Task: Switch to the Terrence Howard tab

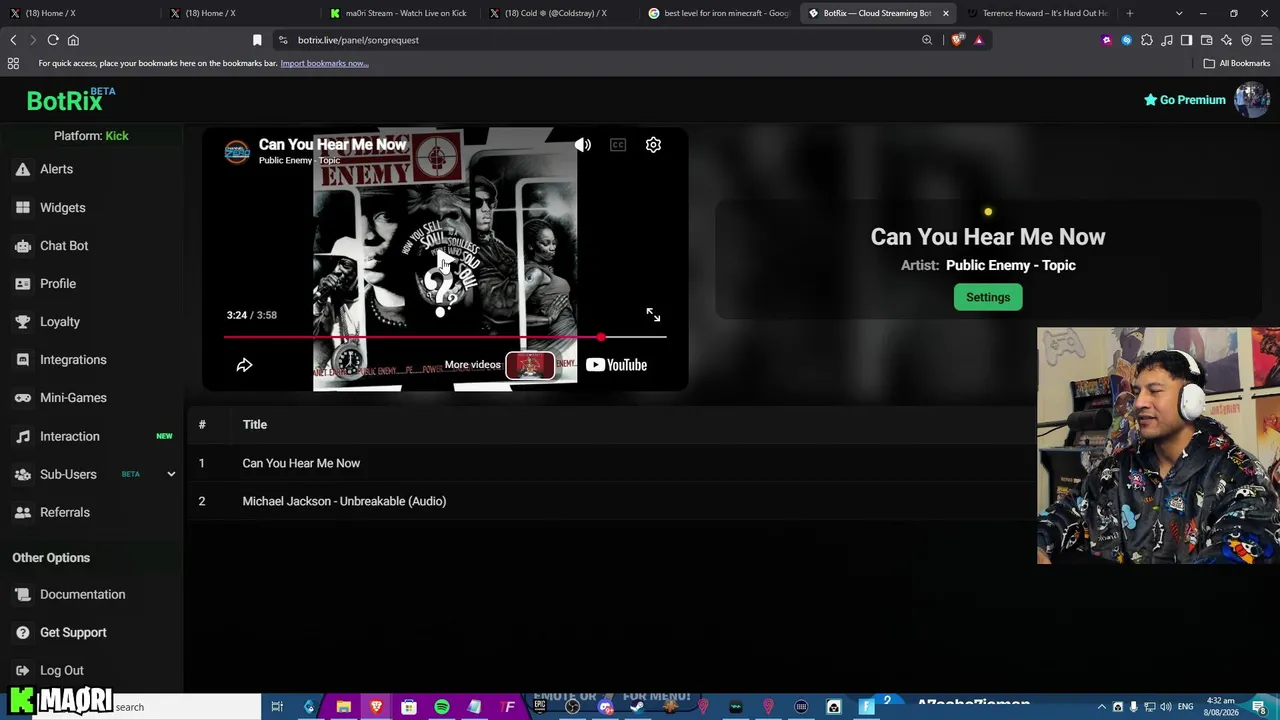Action: tap(1038, 13)
